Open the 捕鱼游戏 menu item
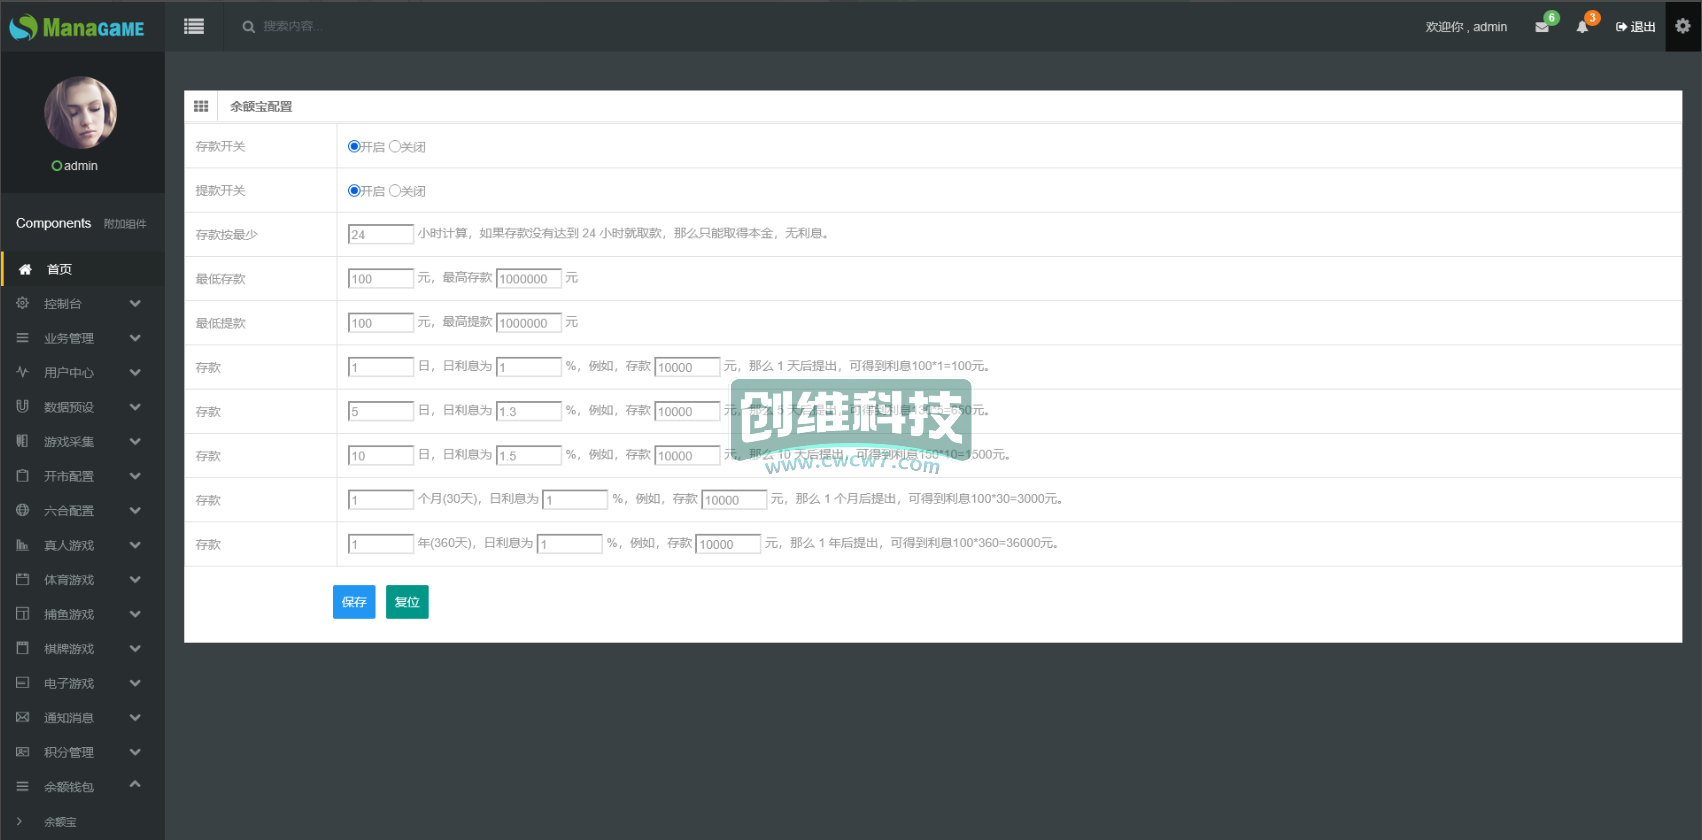 (x=82, y=614)
